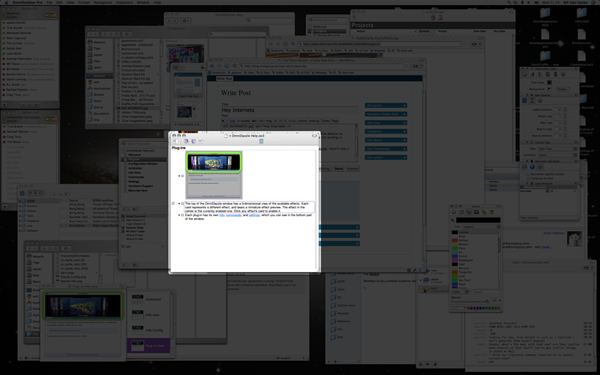The width and height of the screenshot is (600, 375).
Task: Follow the "settings" link in the outline text
Action: coord(254,215)
